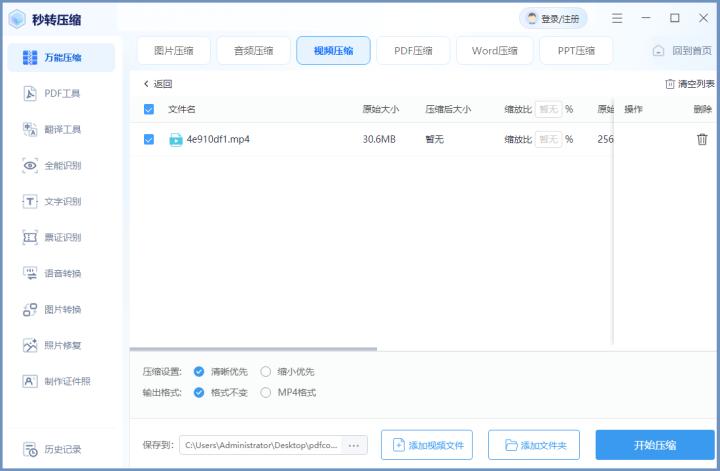This screenshot has height=471, width=720.
Task: Click the 操作 column header
Action: [x=633, y=109]
